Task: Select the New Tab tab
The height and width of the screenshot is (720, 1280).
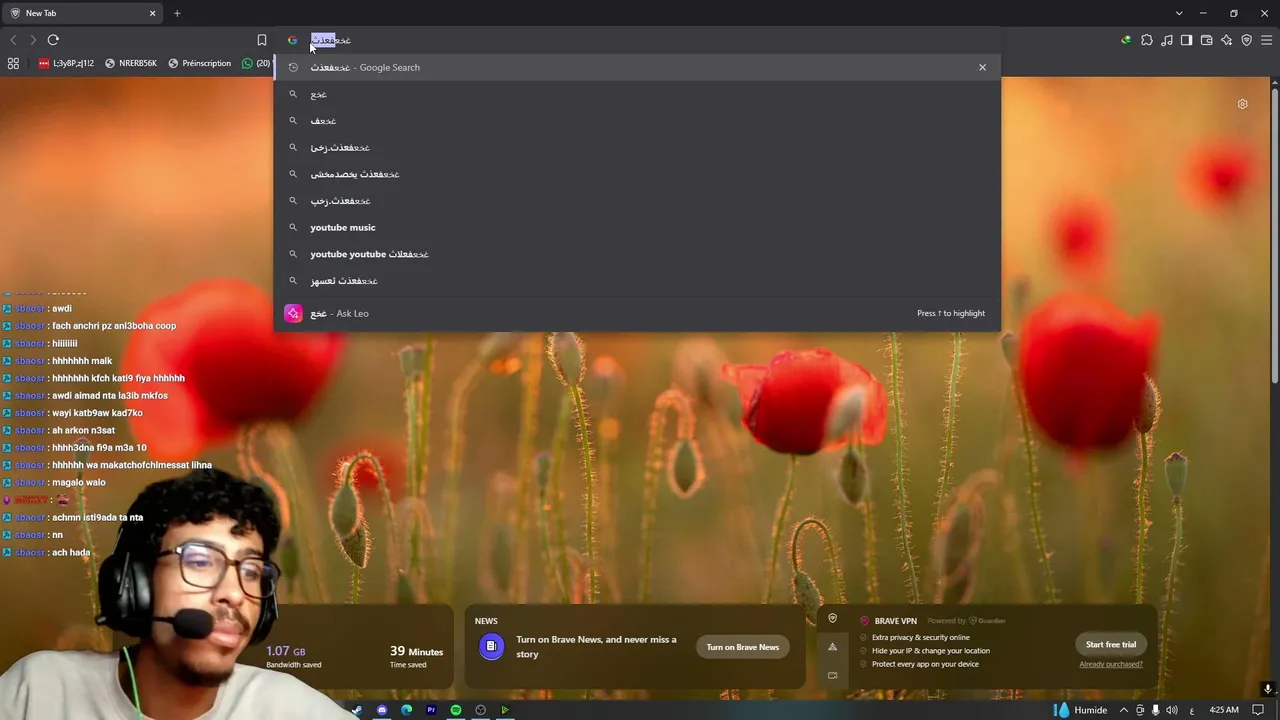Action: pyautogui.click(x=83, y=13)
